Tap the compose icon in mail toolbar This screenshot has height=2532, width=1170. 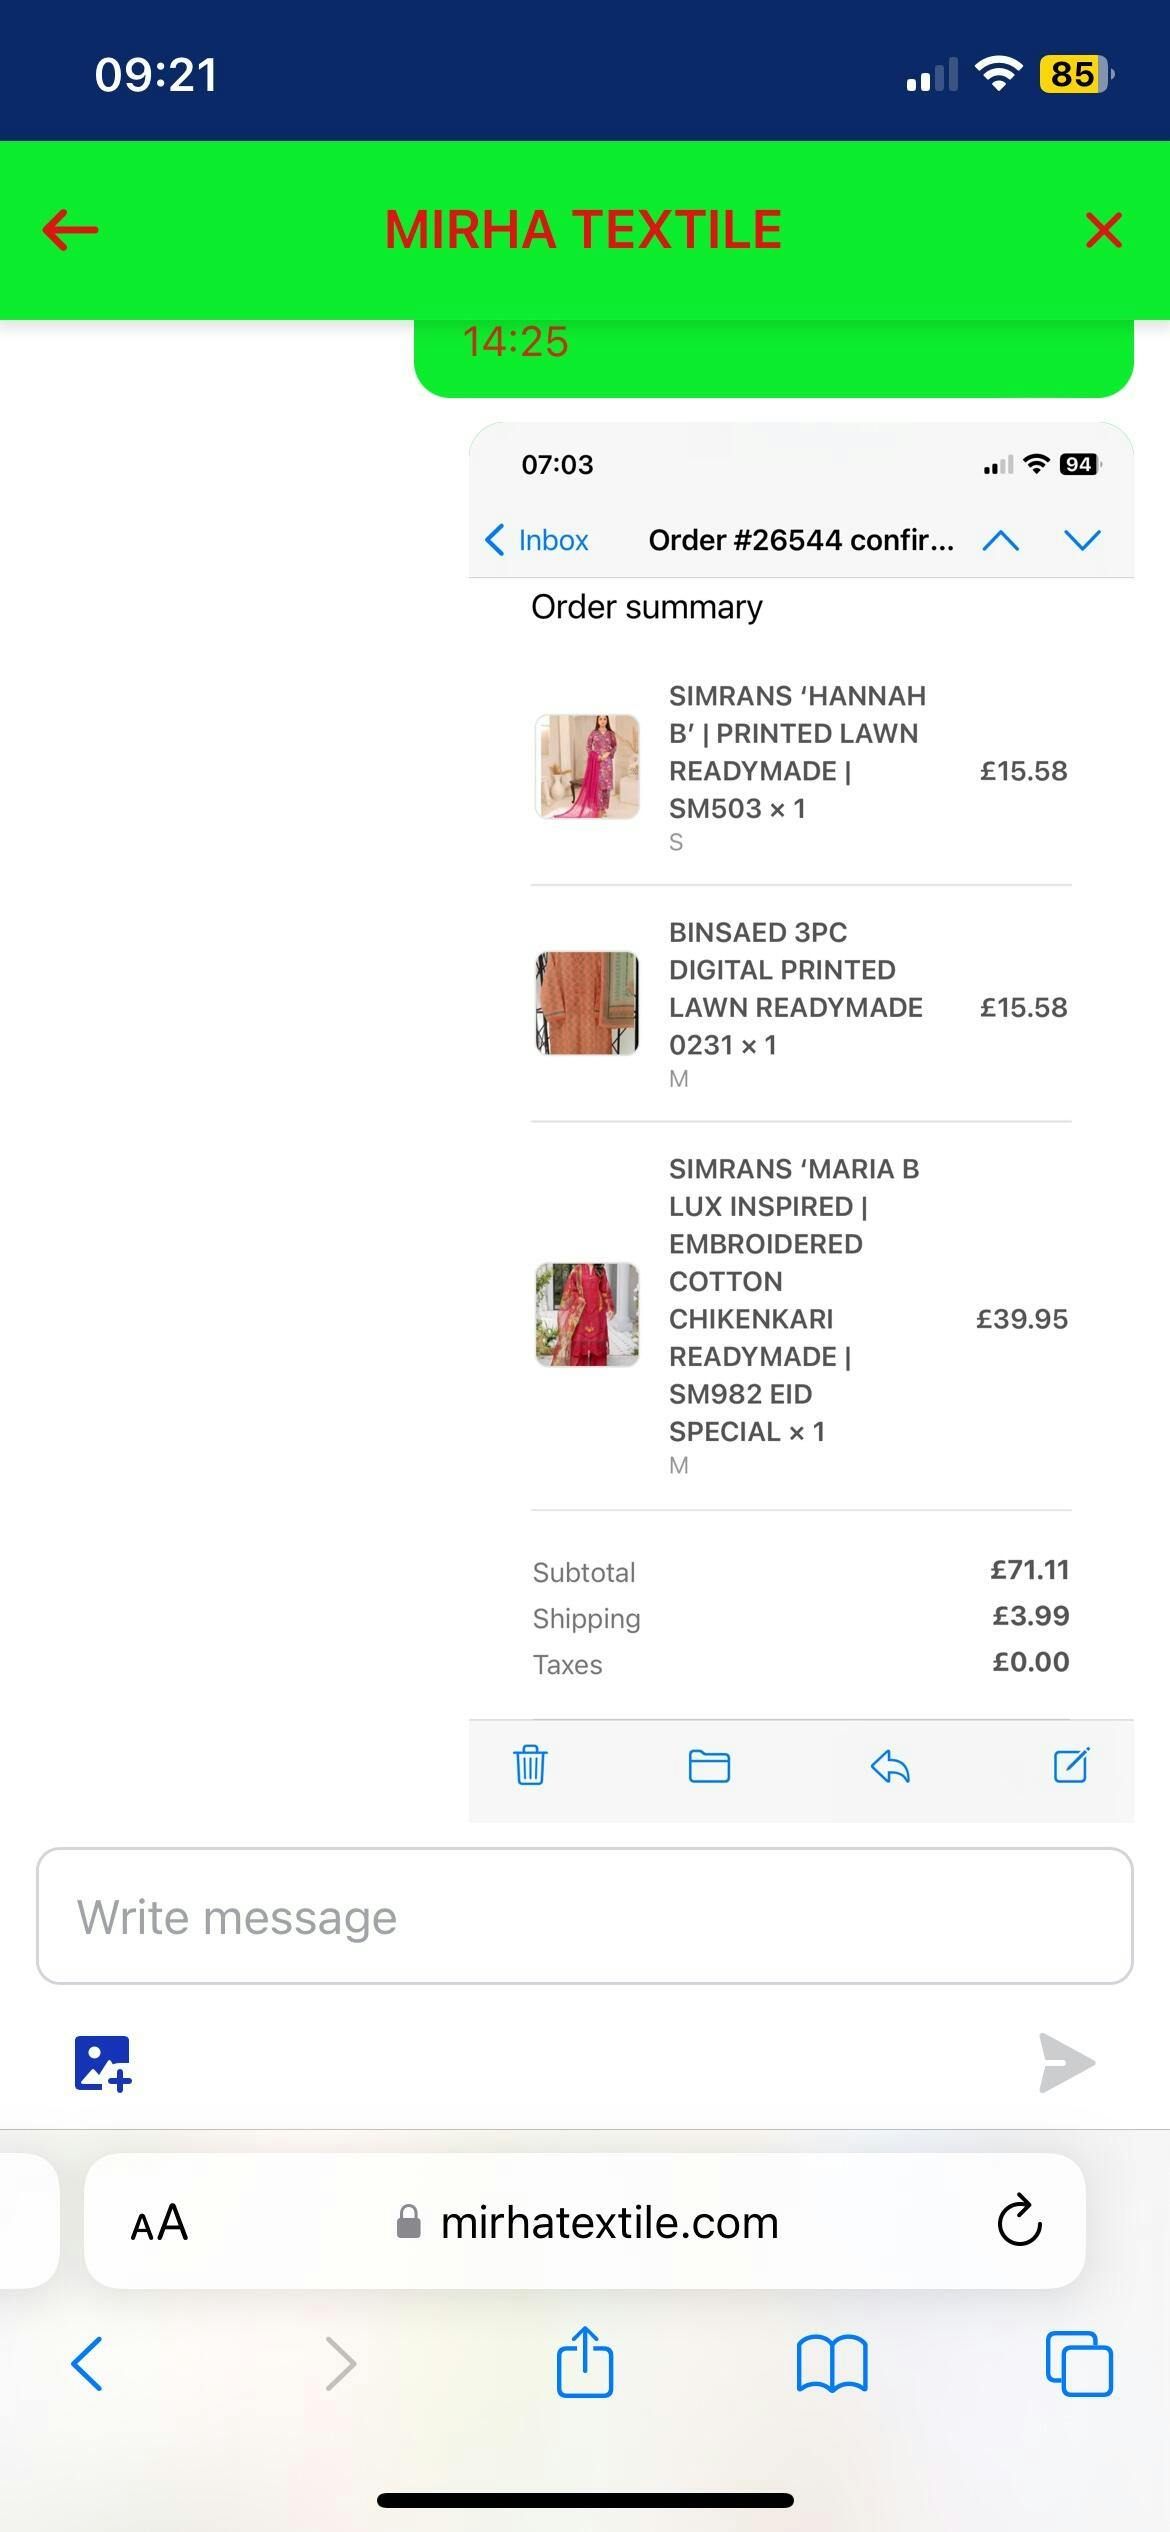pos(1071,1765)
